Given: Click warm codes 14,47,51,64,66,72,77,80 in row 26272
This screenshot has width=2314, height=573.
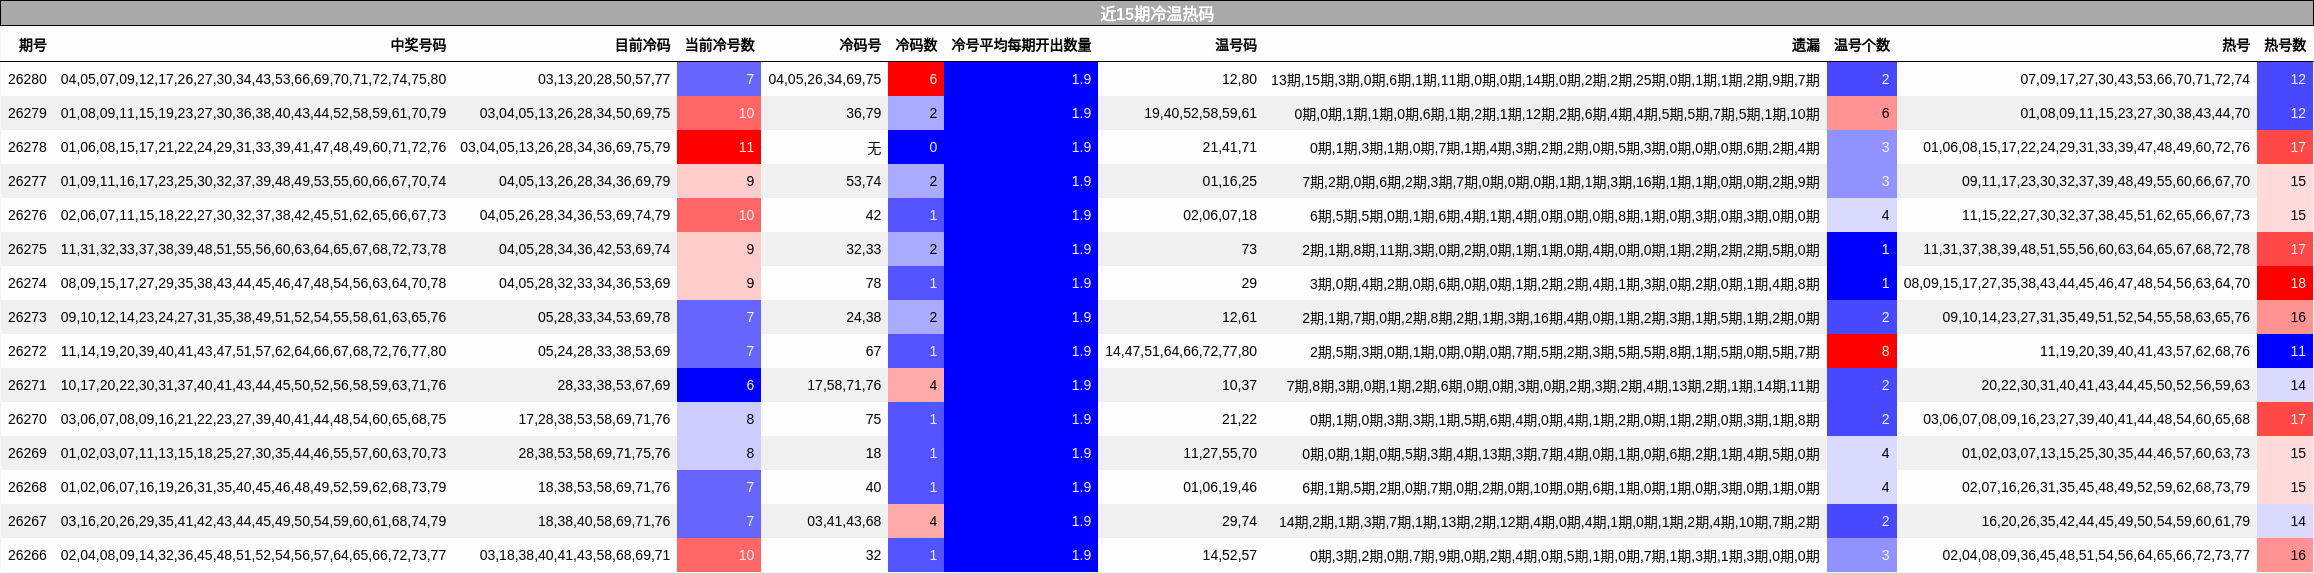Looking at the screenshot, I should click(x=1181, y=351).
